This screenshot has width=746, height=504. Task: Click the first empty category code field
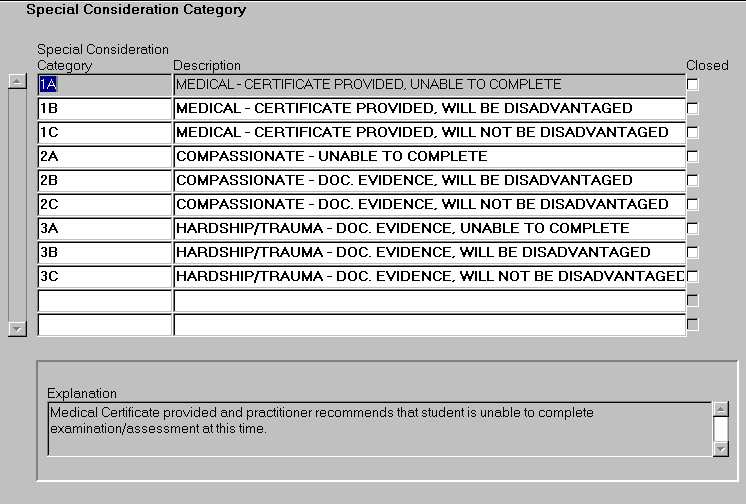tap(104, 301)
